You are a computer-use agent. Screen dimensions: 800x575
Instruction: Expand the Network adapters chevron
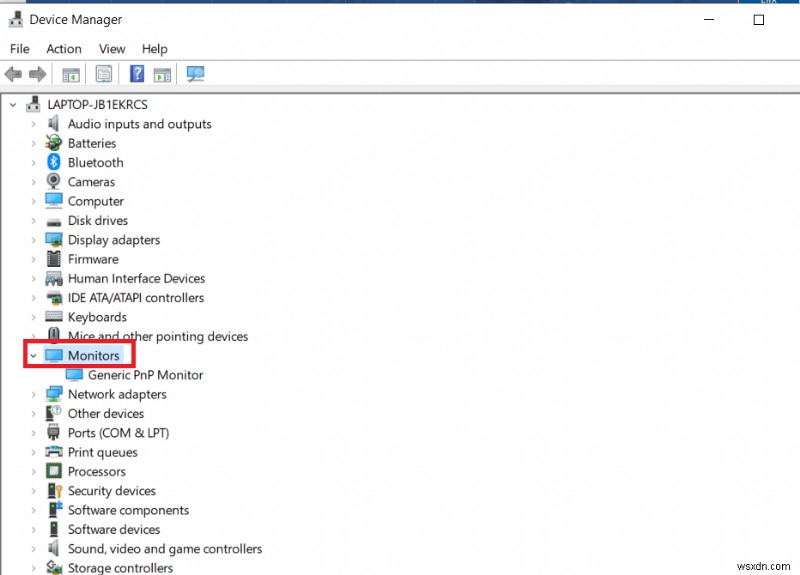34,394
